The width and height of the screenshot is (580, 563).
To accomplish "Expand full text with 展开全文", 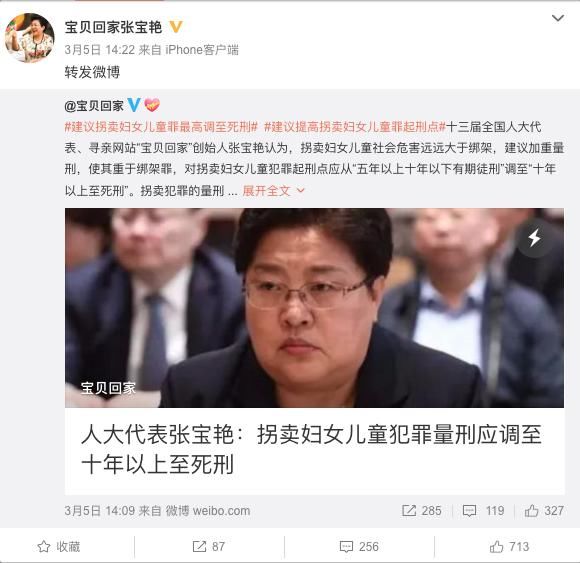I will coord(273,191).
